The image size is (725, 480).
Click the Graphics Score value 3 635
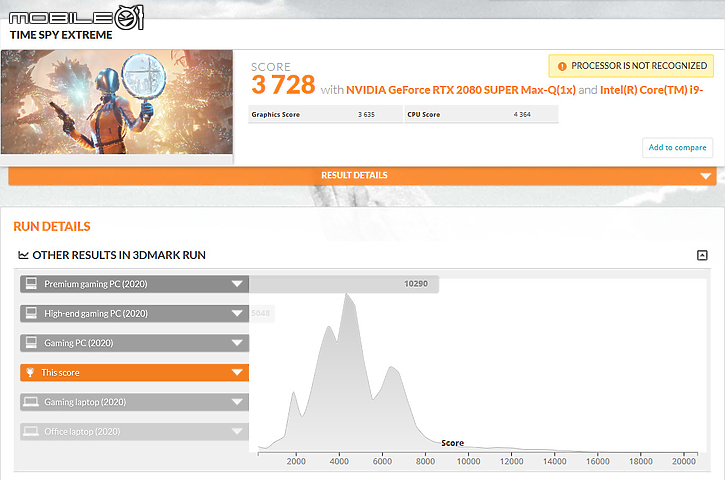(x=366, y=115)
